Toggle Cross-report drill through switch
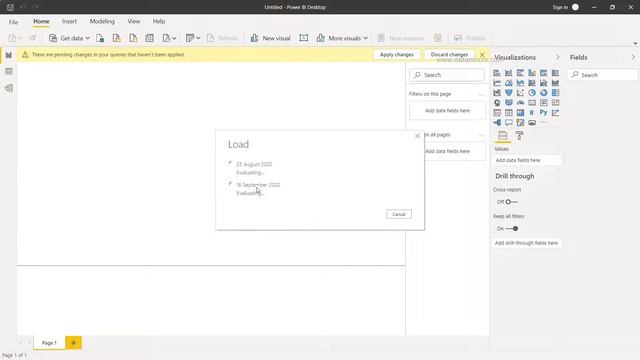640x360 pixels. (x=511, y=202)
